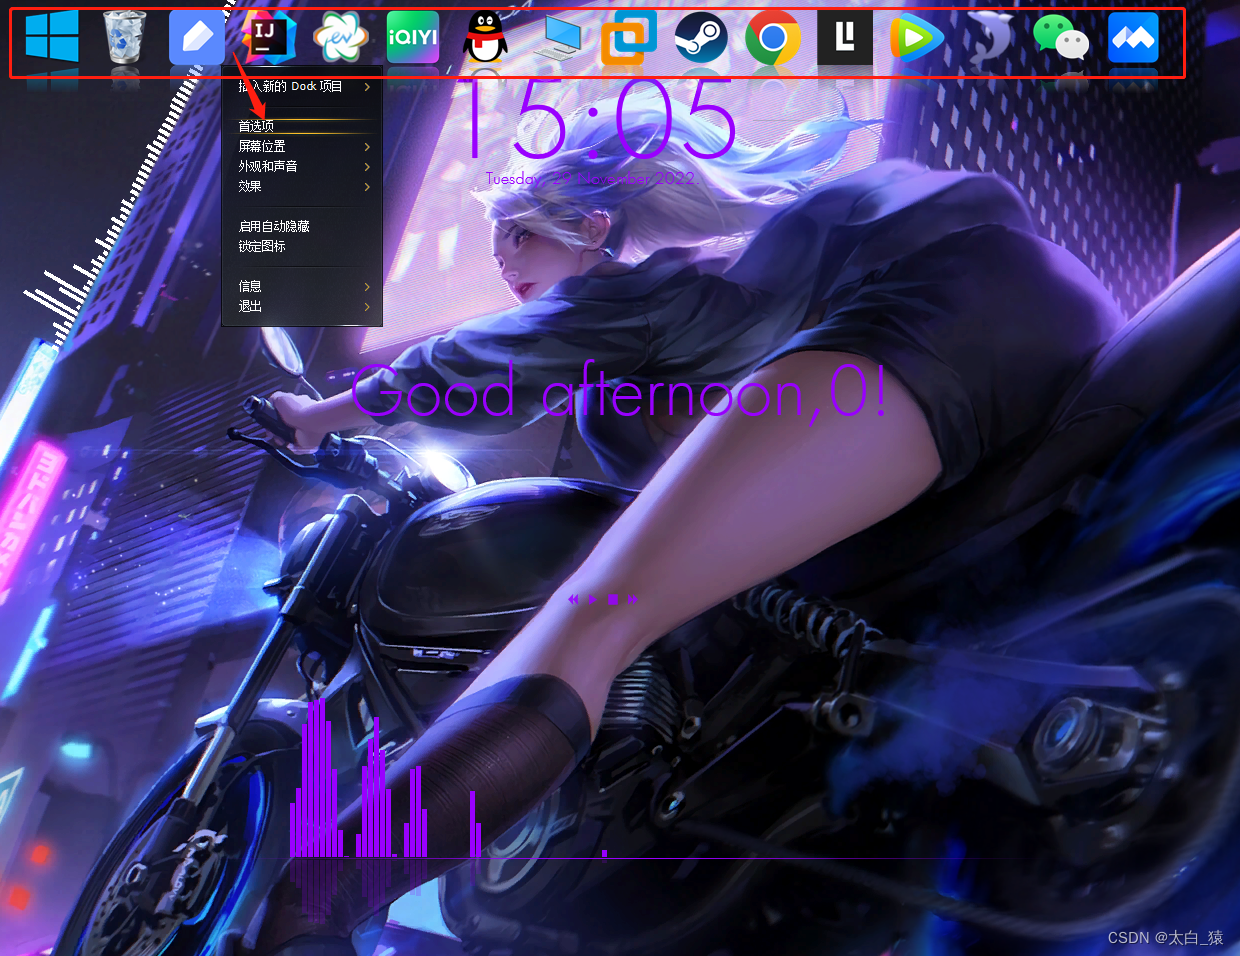Image resolution: width=1240 pixels, height=956 pixels.
Task: Expand the chevron next to 退出
Action: [367, 307]
